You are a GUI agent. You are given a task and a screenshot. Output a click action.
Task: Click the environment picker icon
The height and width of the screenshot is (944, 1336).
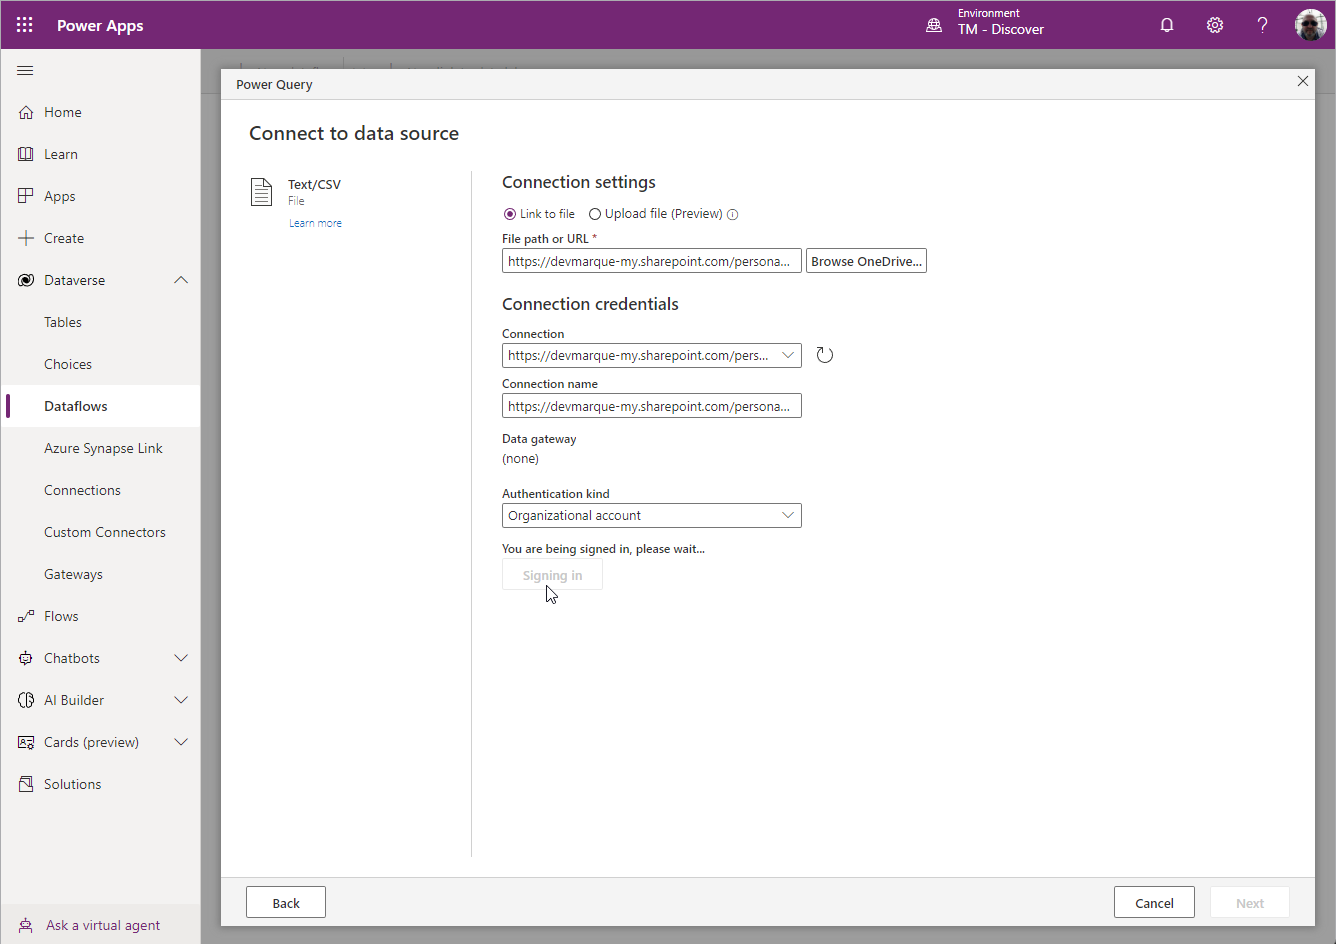pyautogui.click(x=934, y=25)
